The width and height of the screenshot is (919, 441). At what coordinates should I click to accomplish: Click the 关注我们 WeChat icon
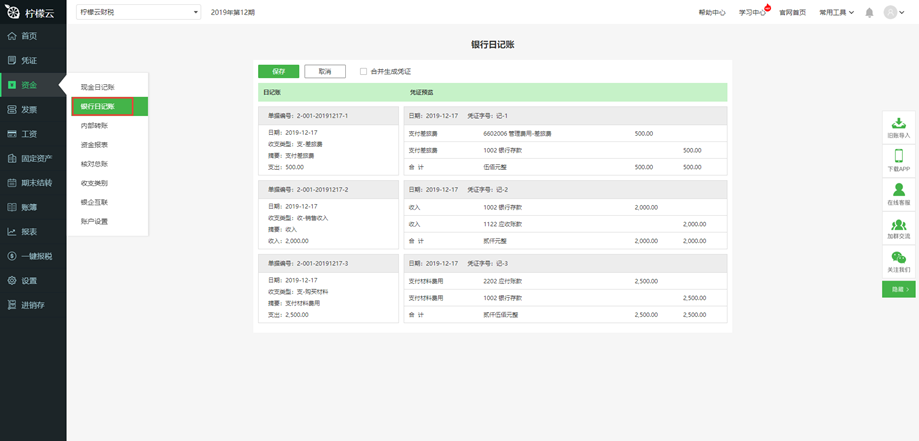click(x=898, y=257)
